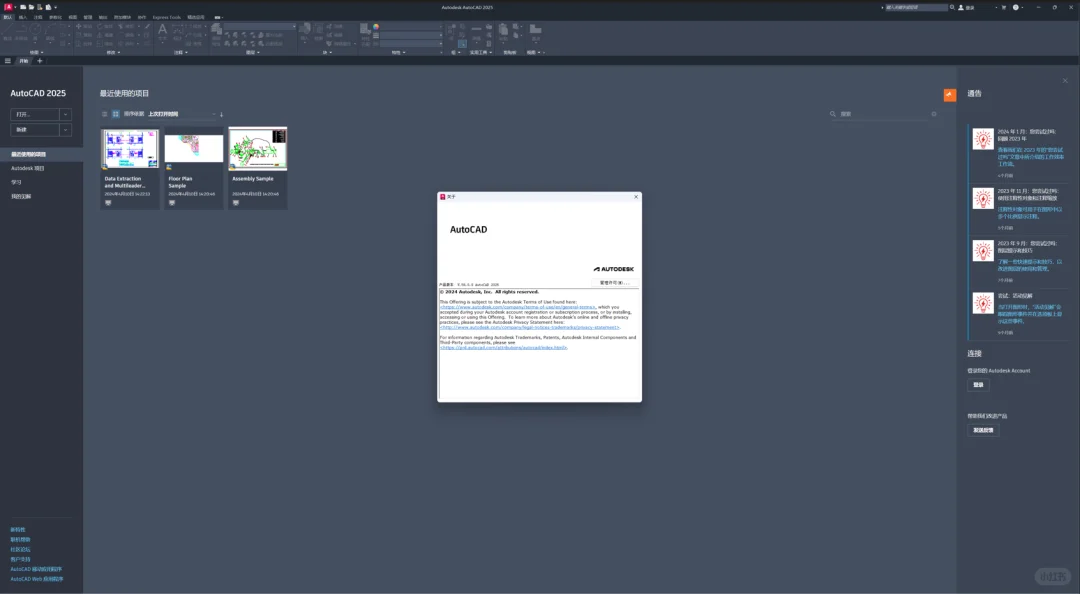Toggle the orange pin on the recent projects header

949,94
